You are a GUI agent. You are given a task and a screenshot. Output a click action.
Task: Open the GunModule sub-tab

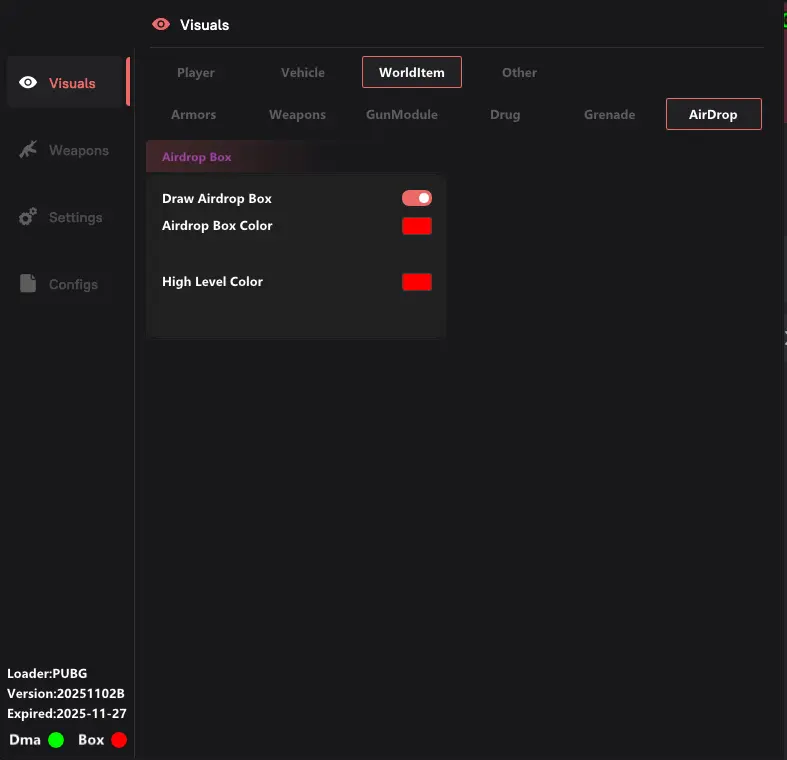pos(401,114)
